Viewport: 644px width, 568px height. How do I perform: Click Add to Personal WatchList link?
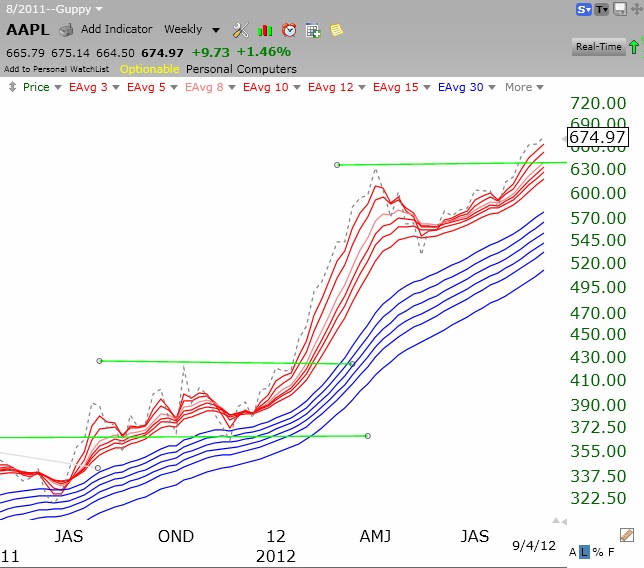pyautogui.click(x=57, y=69)
